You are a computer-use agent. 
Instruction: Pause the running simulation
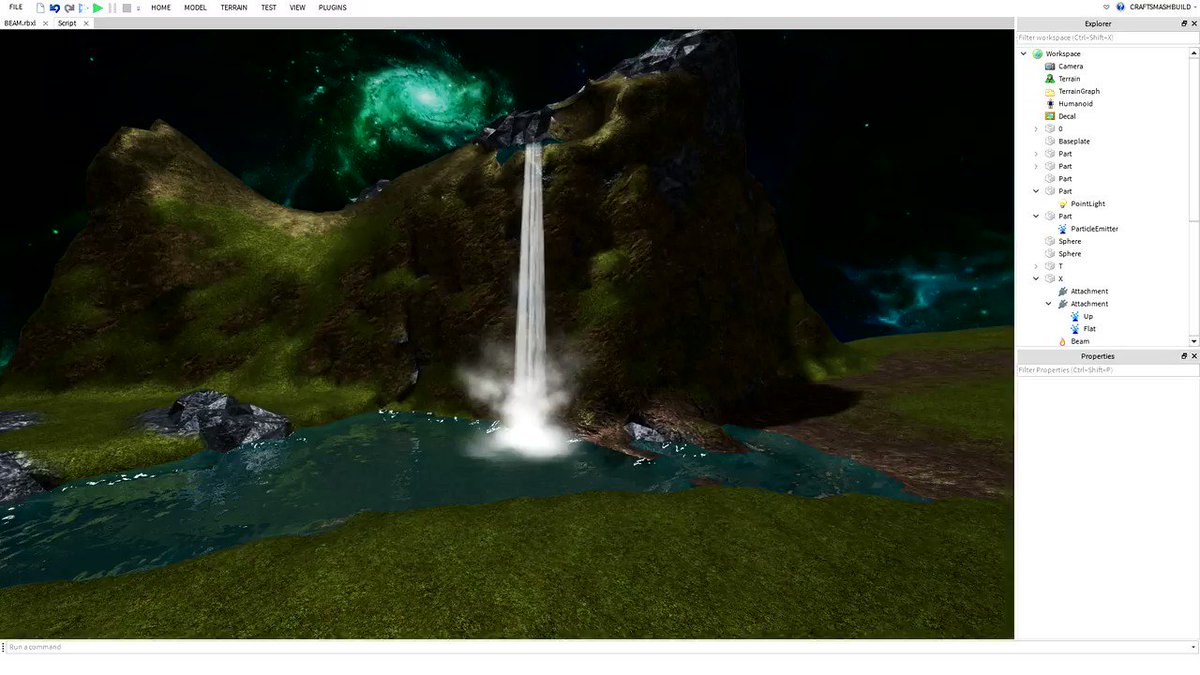tap(113, 7)
